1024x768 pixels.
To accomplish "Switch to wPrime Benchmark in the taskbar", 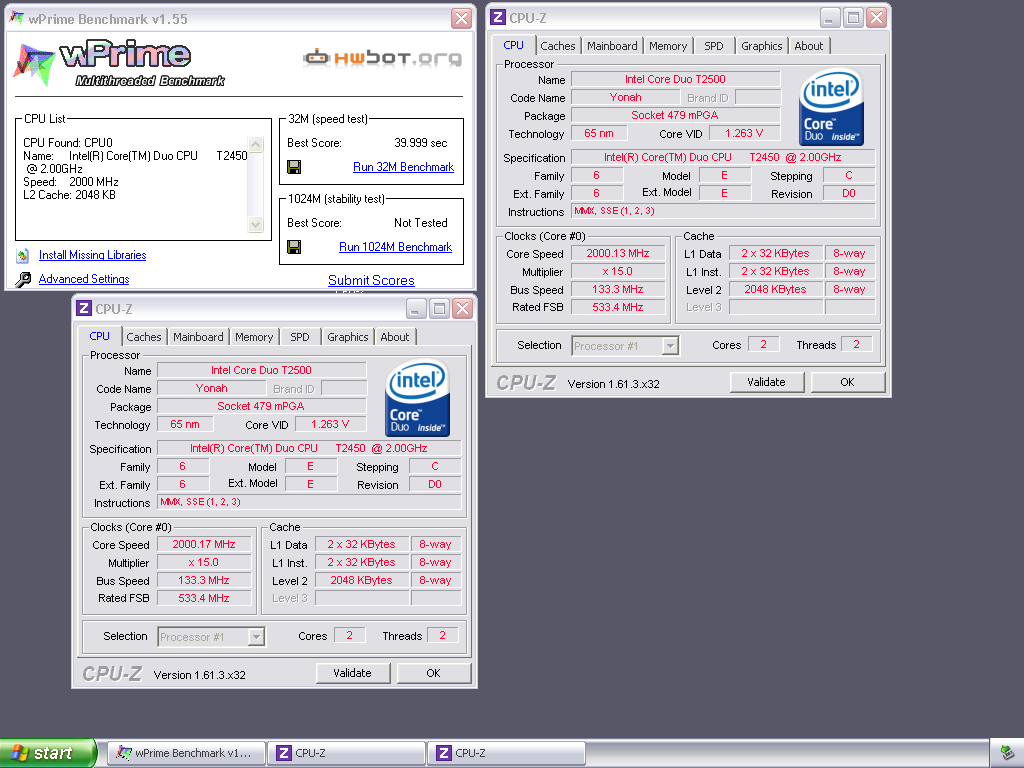I will click(186, 753).
